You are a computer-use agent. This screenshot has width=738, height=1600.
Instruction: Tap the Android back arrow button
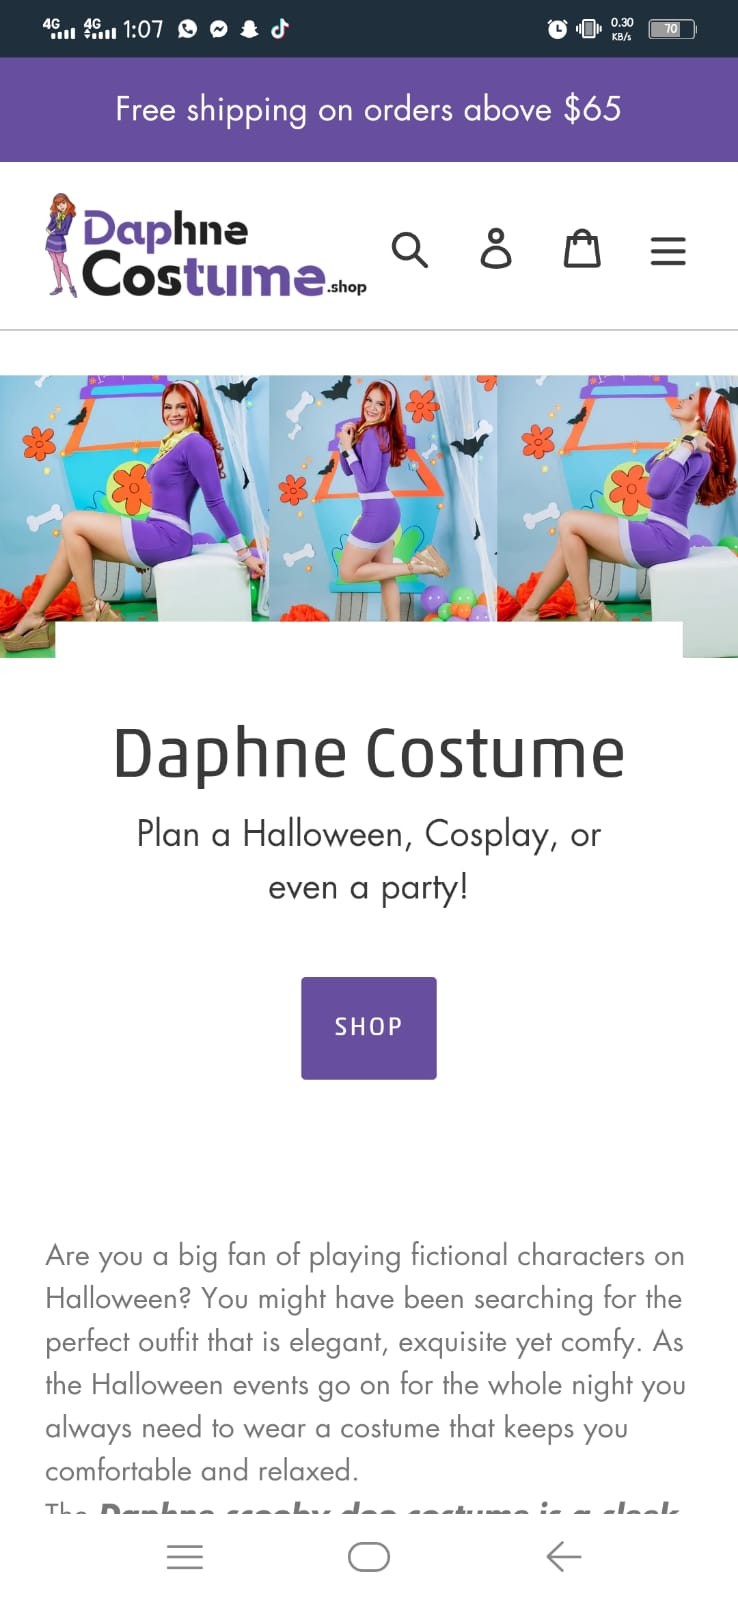coord(564,1556)
